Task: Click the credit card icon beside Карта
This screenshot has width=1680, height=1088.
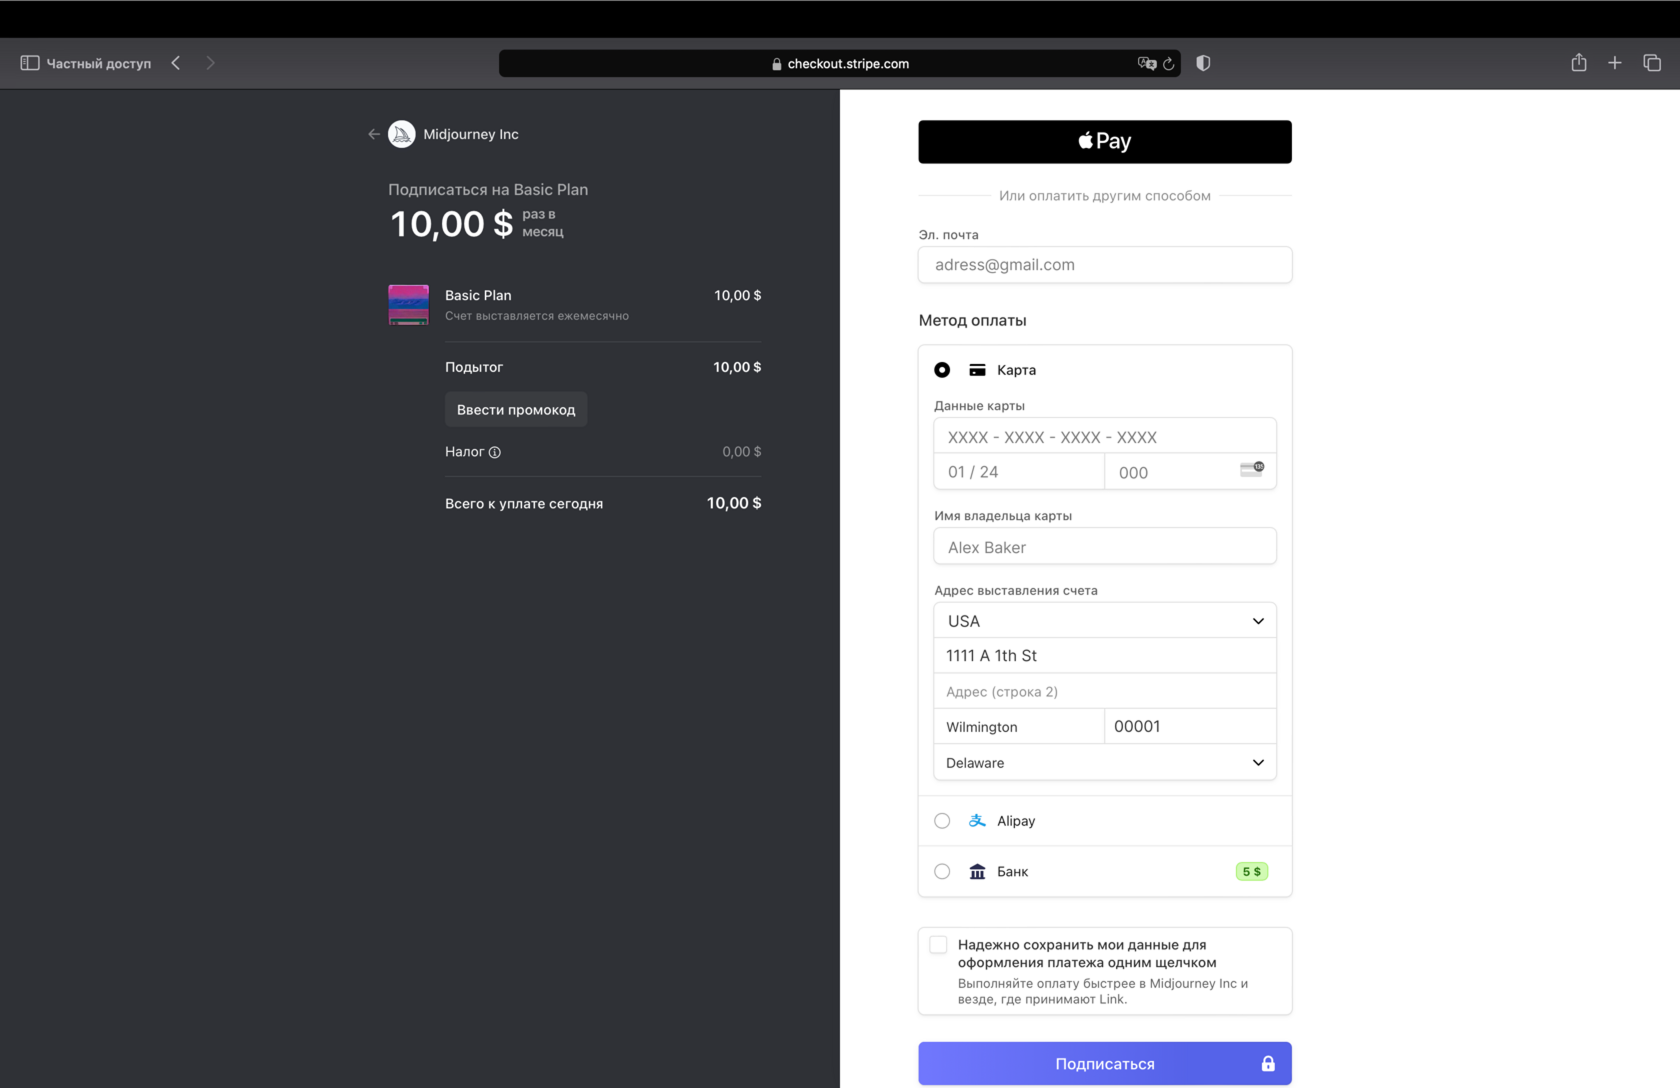Action: 978,370
